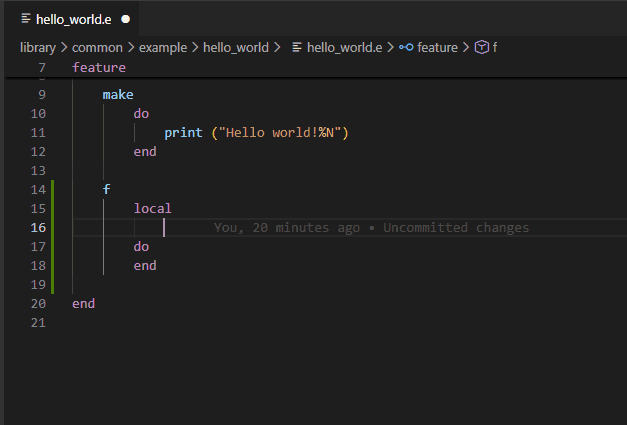Open the hello_world.e file breadcrumb
Viewport: 627px width, 425px height.
pyautogui.click(x=344, y=48)
